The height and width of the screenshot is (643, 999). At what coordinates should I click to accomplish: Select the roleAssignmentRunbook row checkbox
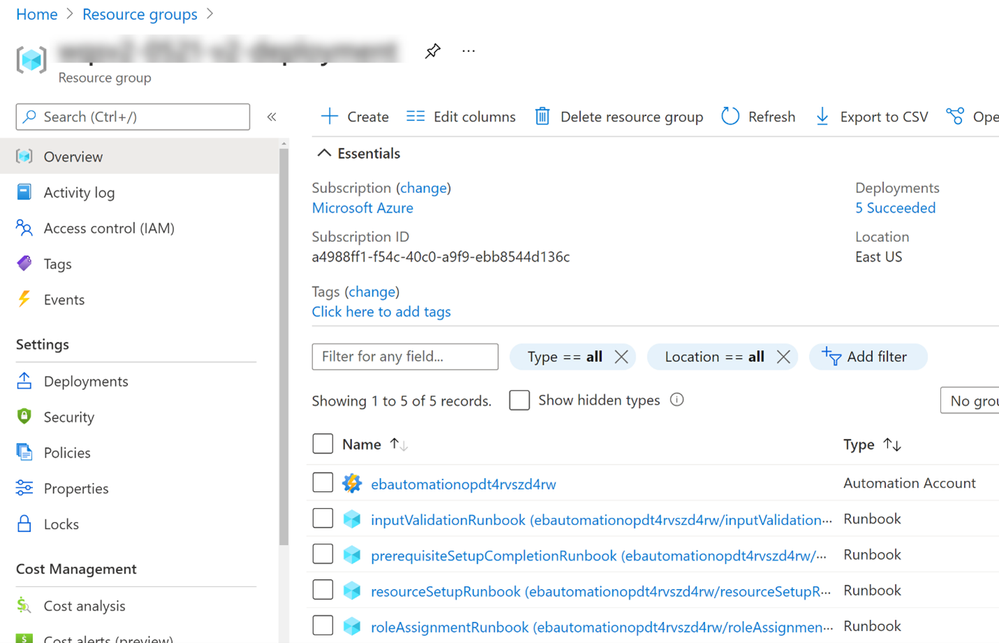coord(323,625)
